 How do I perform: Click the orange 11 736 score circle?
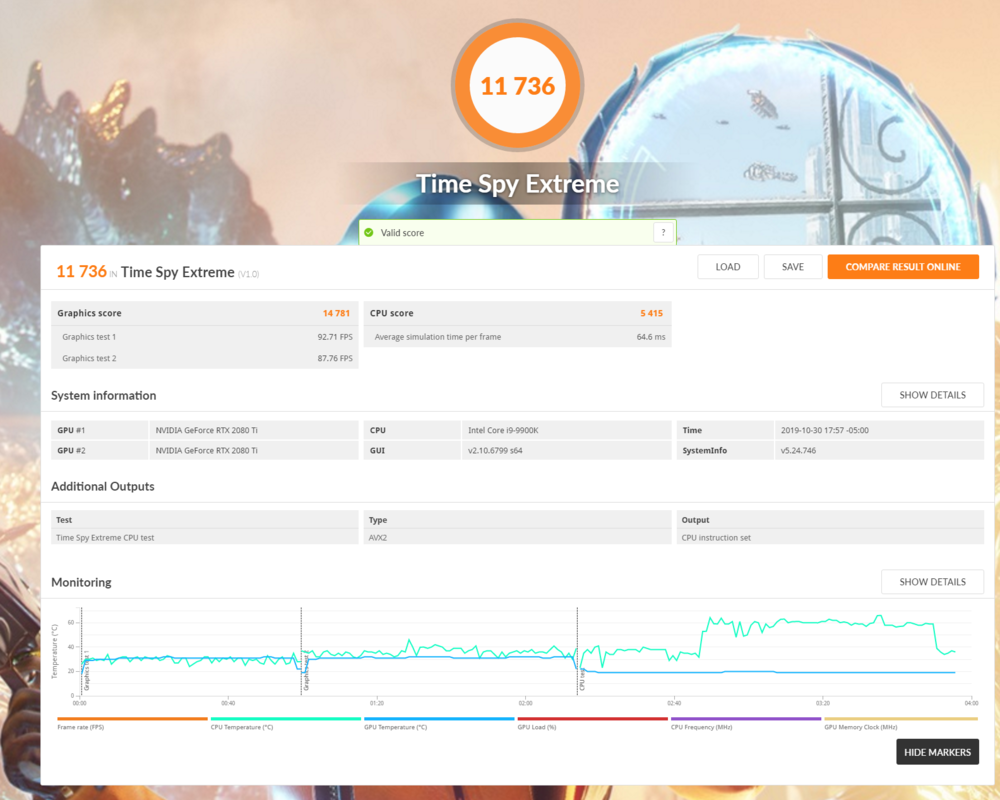click(517, 86)
